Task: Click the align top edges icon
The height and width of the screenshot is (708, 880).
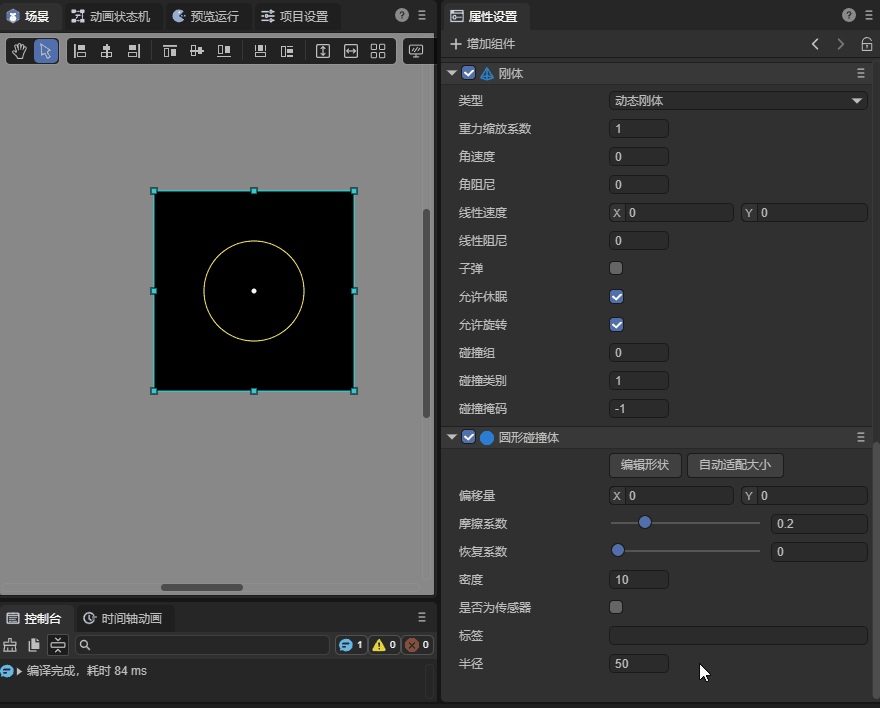Action: (170, 51)
